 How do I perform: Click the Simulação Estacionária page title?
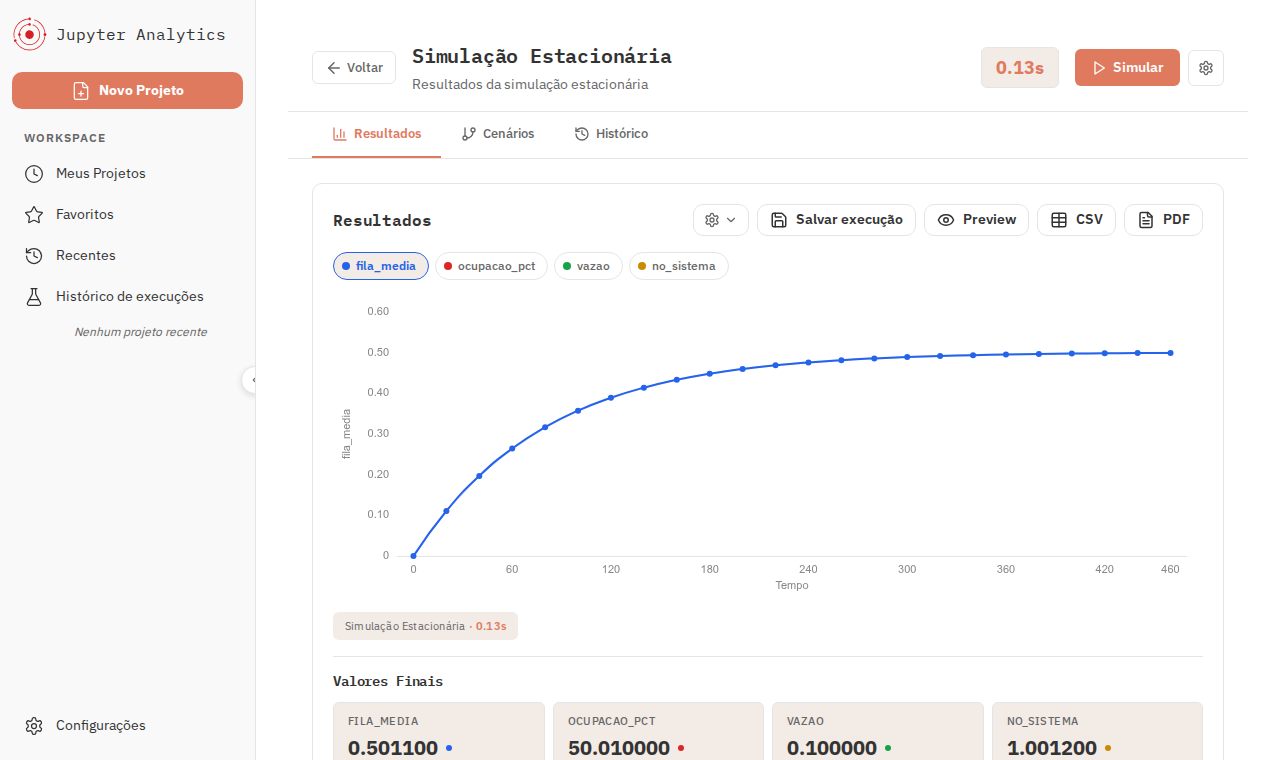(x=542, y=56)
